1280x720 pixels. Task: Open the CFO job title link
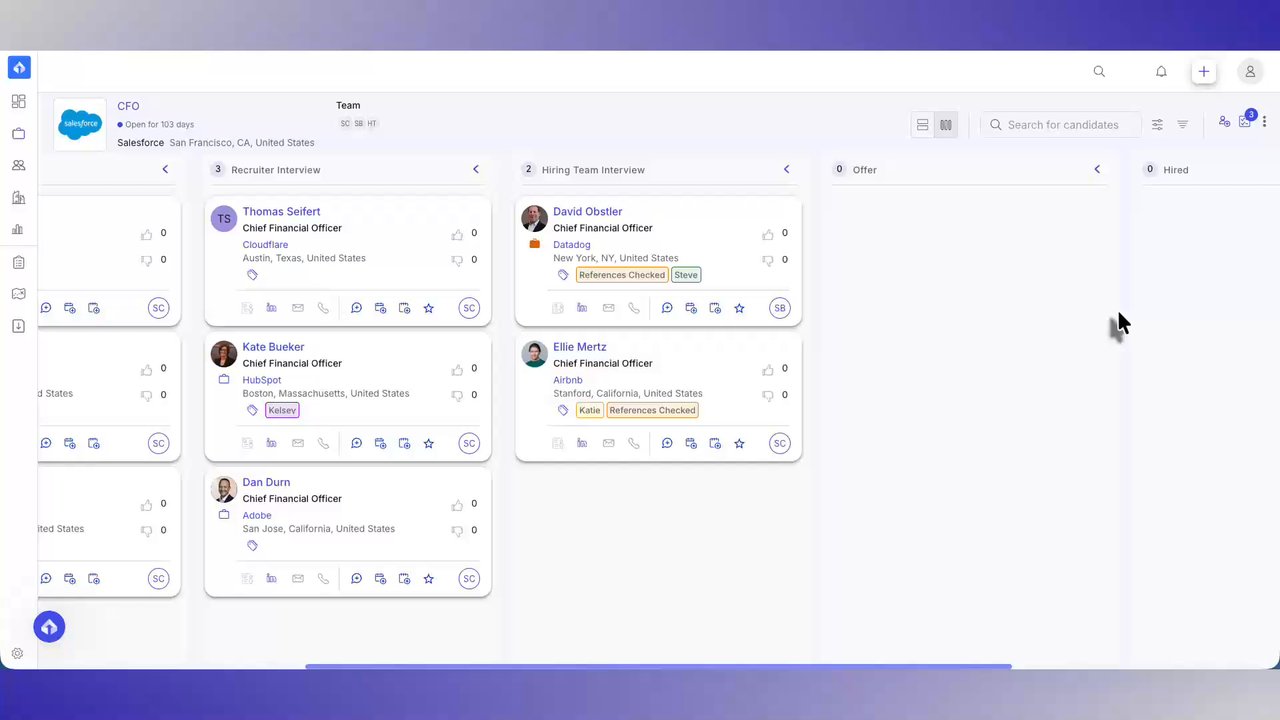pos(128,106)
